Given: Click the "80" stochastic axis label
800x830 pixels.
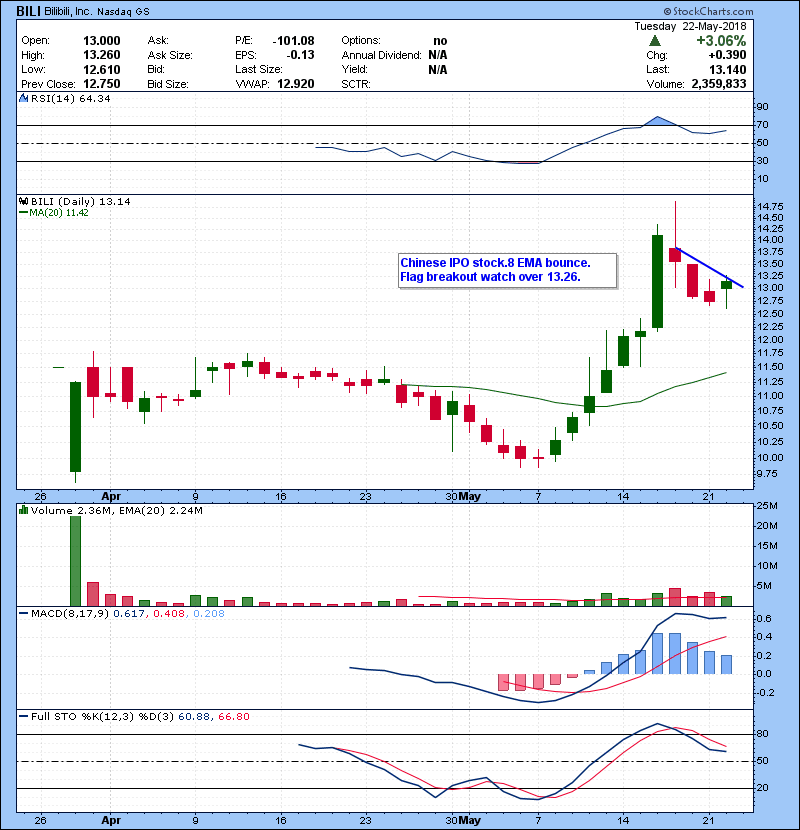Looking at the screenshot, I should (762, 734).
